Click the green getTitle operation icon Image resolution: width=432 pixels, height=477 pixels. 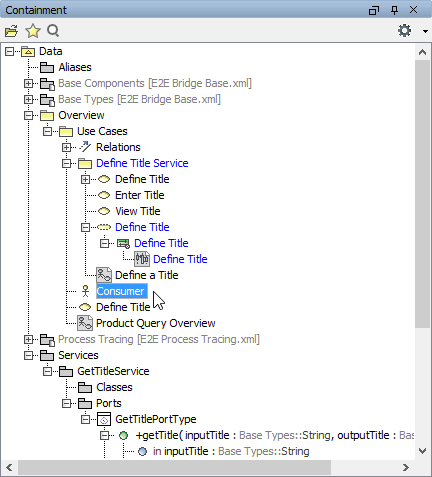(123, 435)
